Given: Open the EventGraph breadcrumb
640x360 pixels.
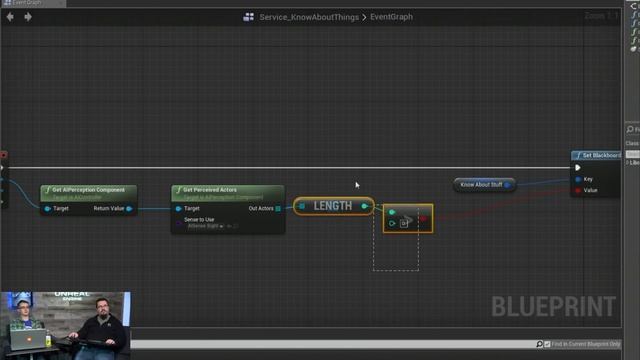Looking at the screenshot, I should coord(391,17).
